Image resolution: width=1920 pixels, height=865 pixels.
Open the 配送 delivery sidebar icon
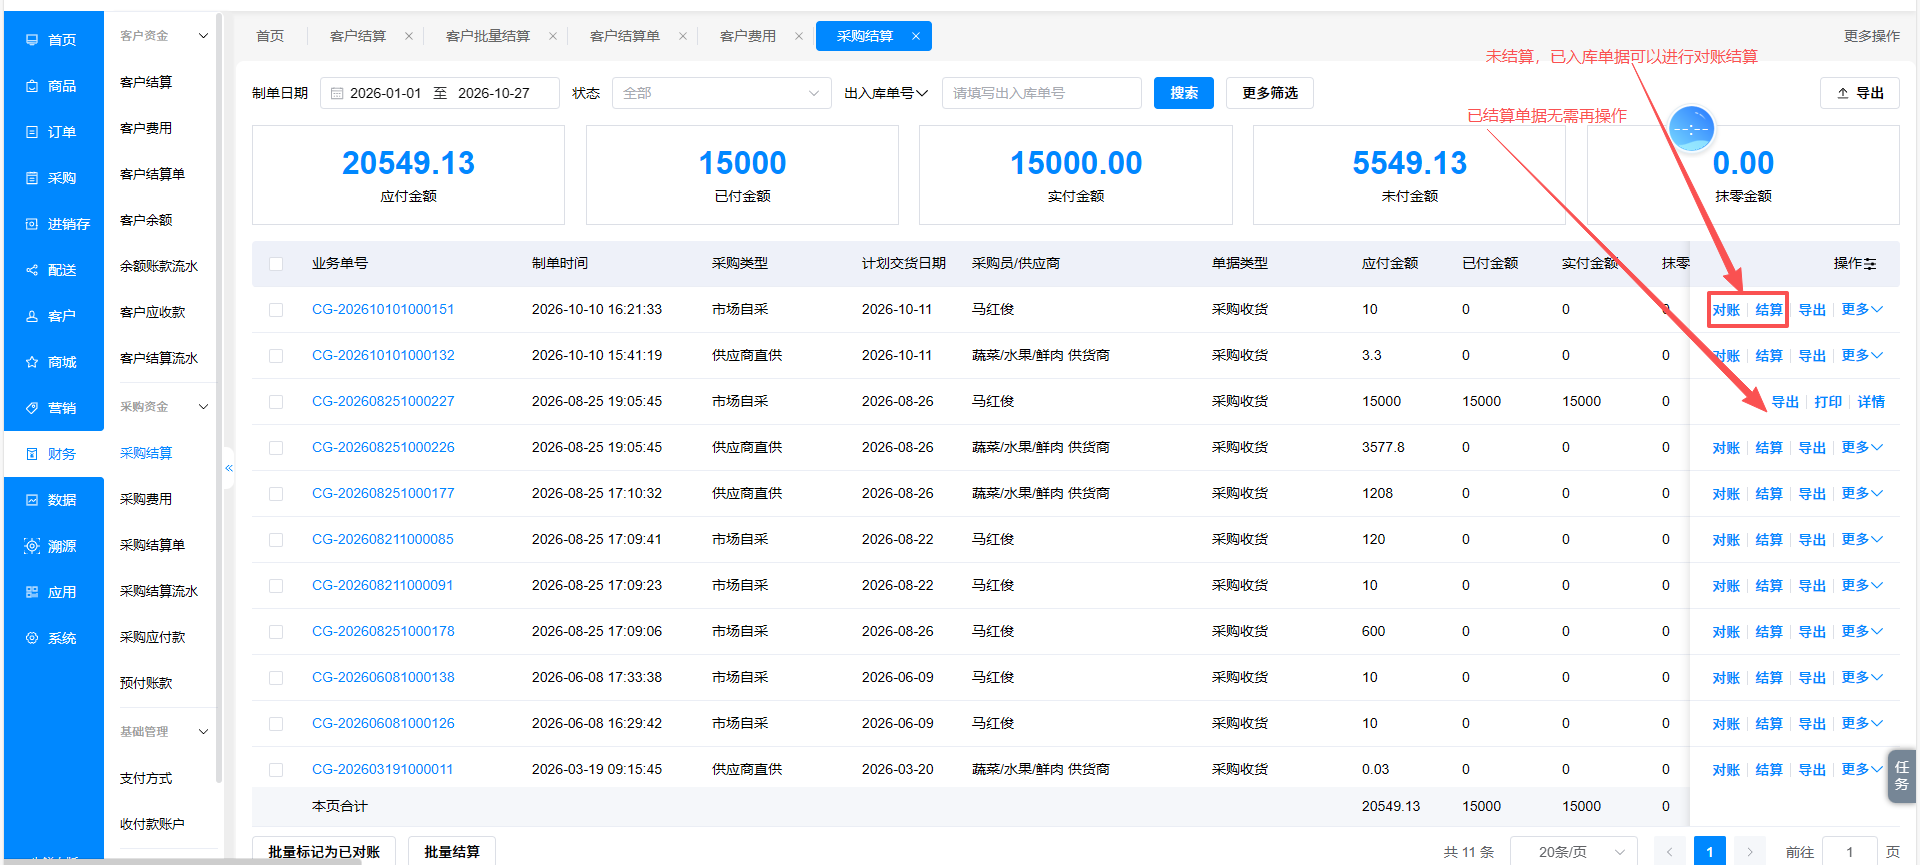click(32, 270)
